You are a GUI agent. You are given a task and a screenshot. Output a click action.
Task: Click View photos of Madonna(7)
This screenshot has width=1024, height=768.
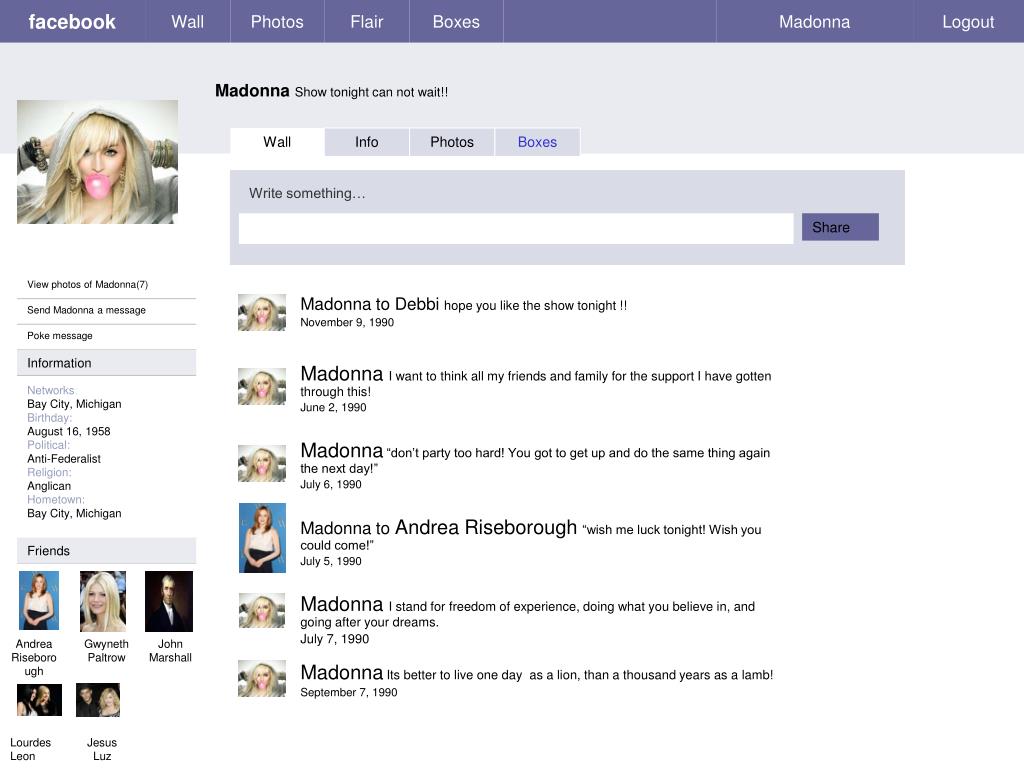click(88, 285)
